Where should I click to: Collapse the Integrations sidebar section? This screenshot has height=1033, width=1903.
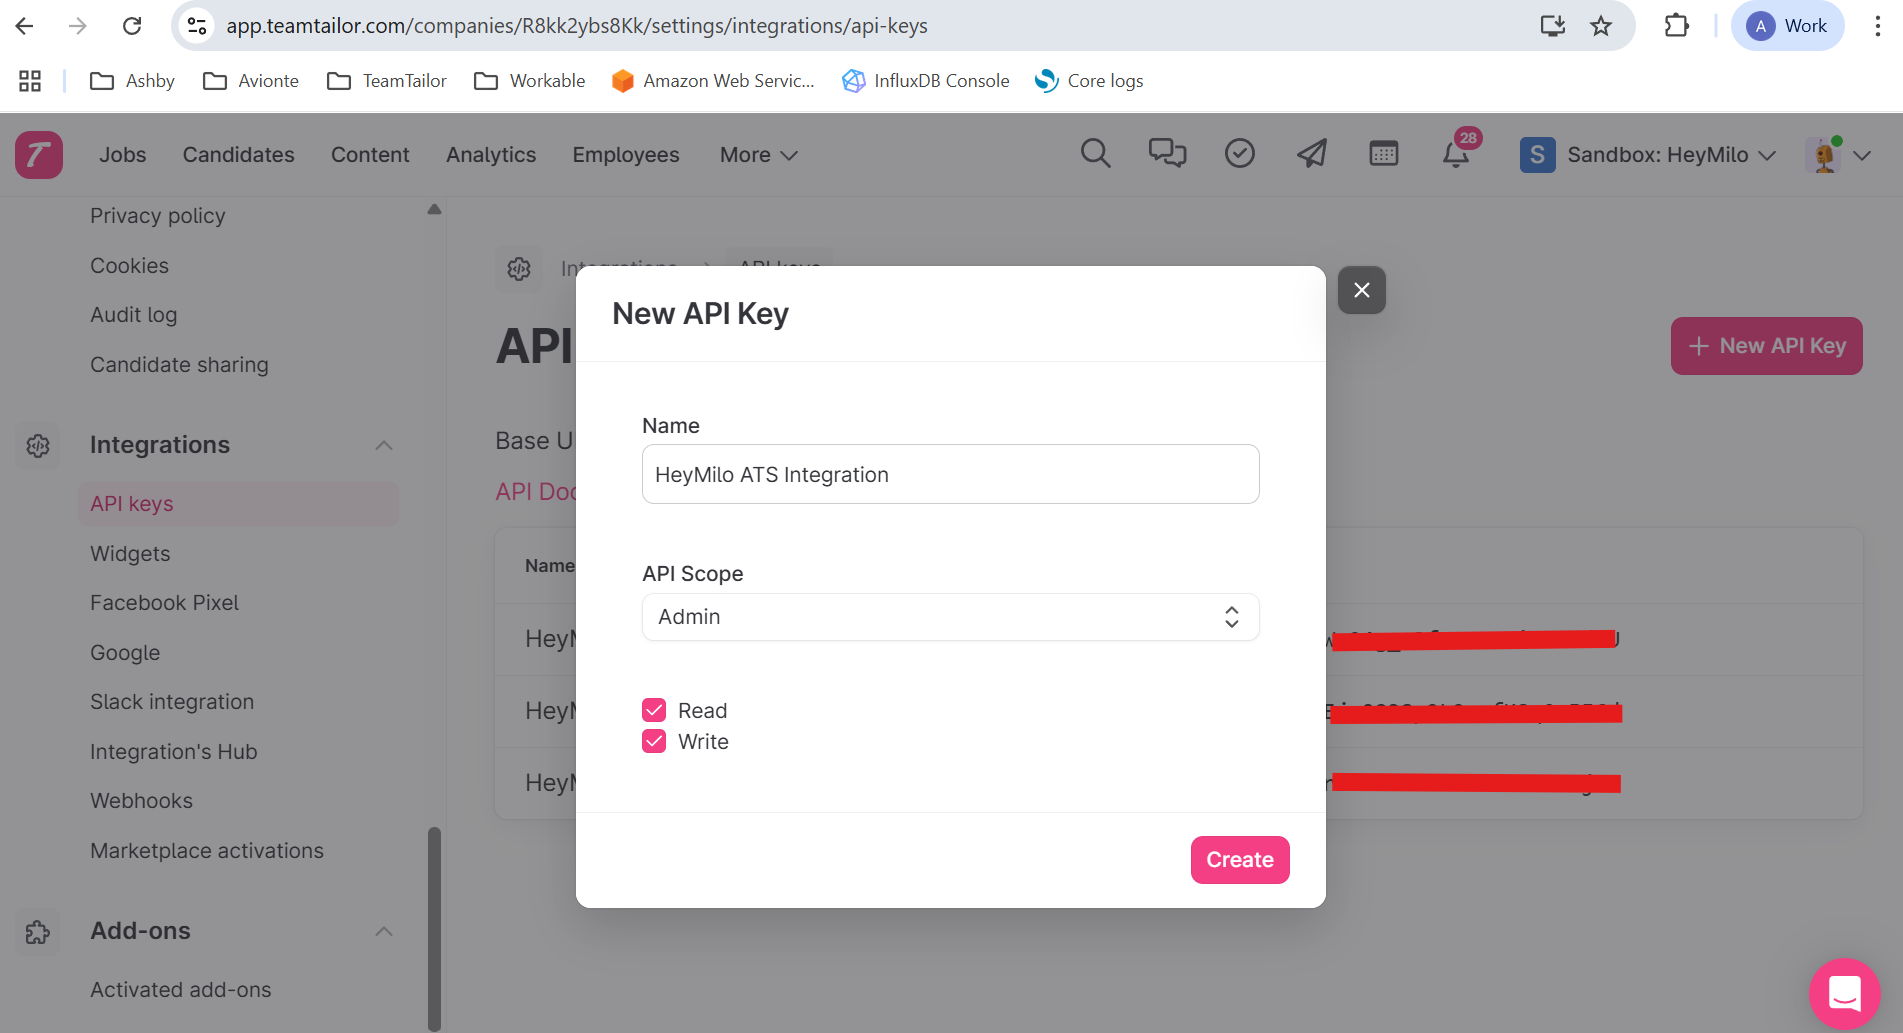[384, 445]
